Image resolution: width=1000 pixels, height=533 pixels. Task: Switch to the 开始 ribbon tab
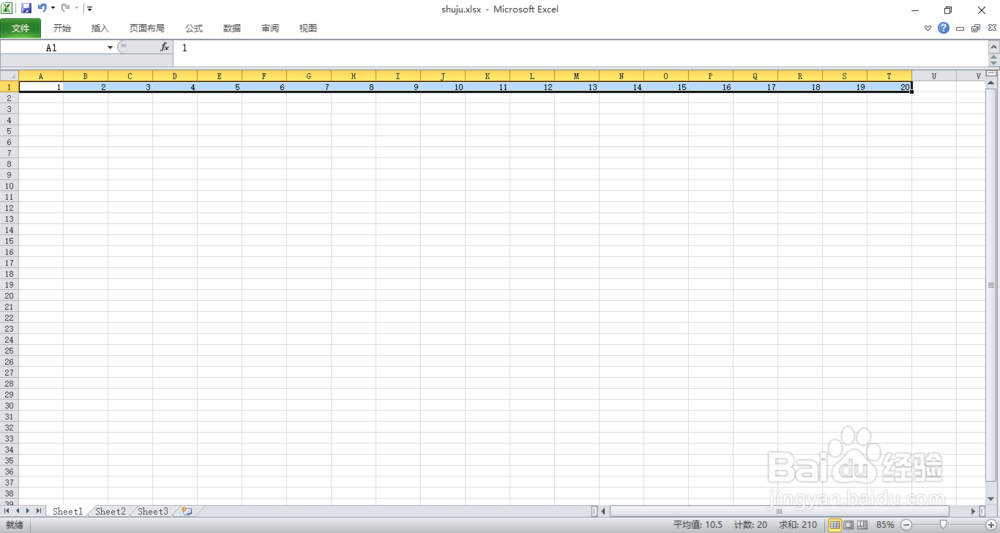(62, 28)
